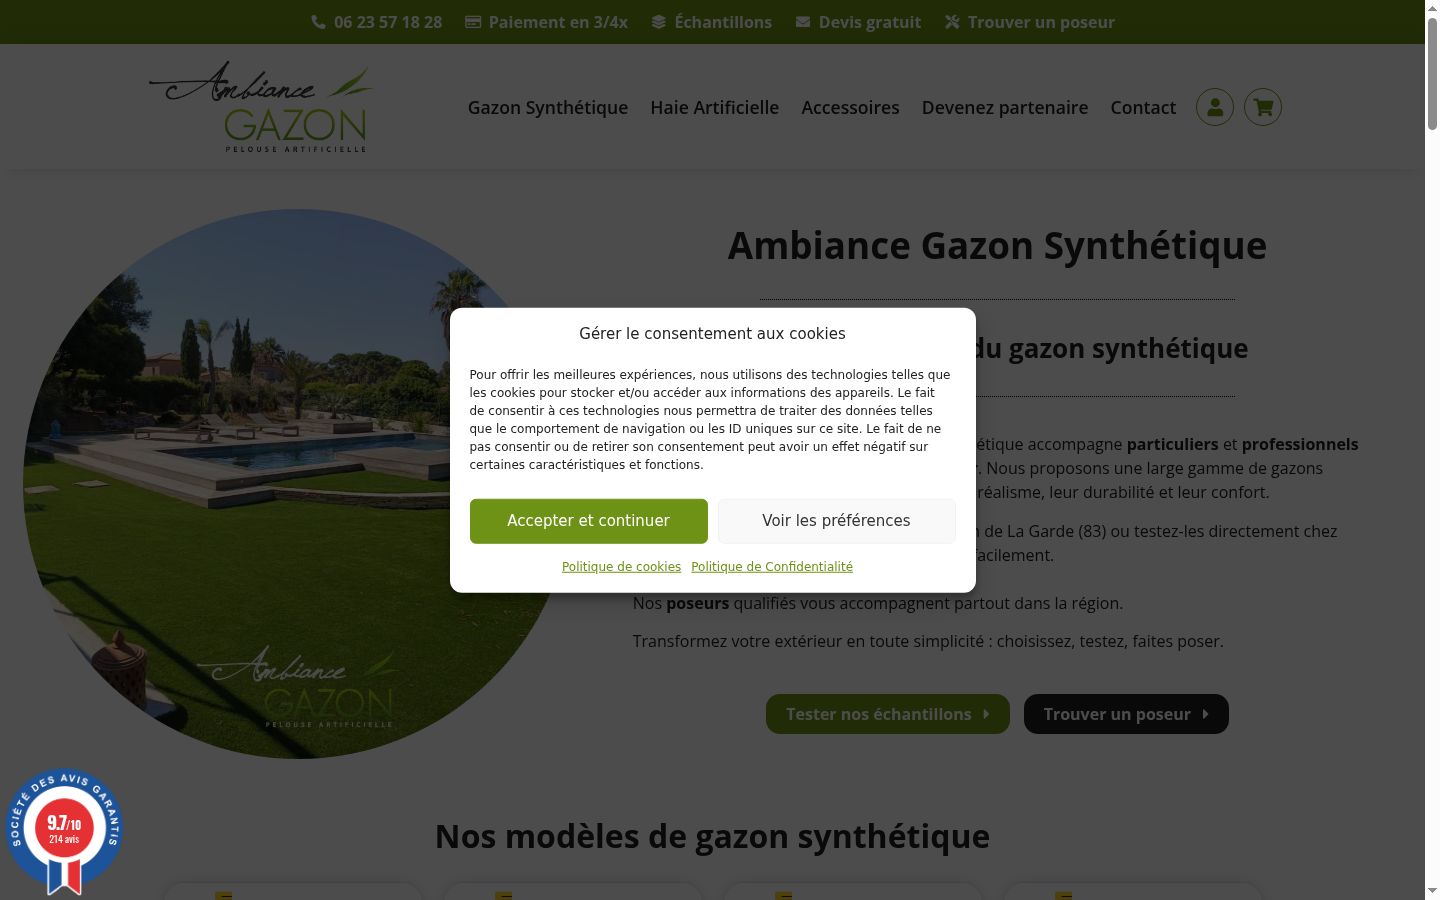1440x900 pixels.
Task: Go to Devenez partenaire page
Action: (x=1005, y=107)
